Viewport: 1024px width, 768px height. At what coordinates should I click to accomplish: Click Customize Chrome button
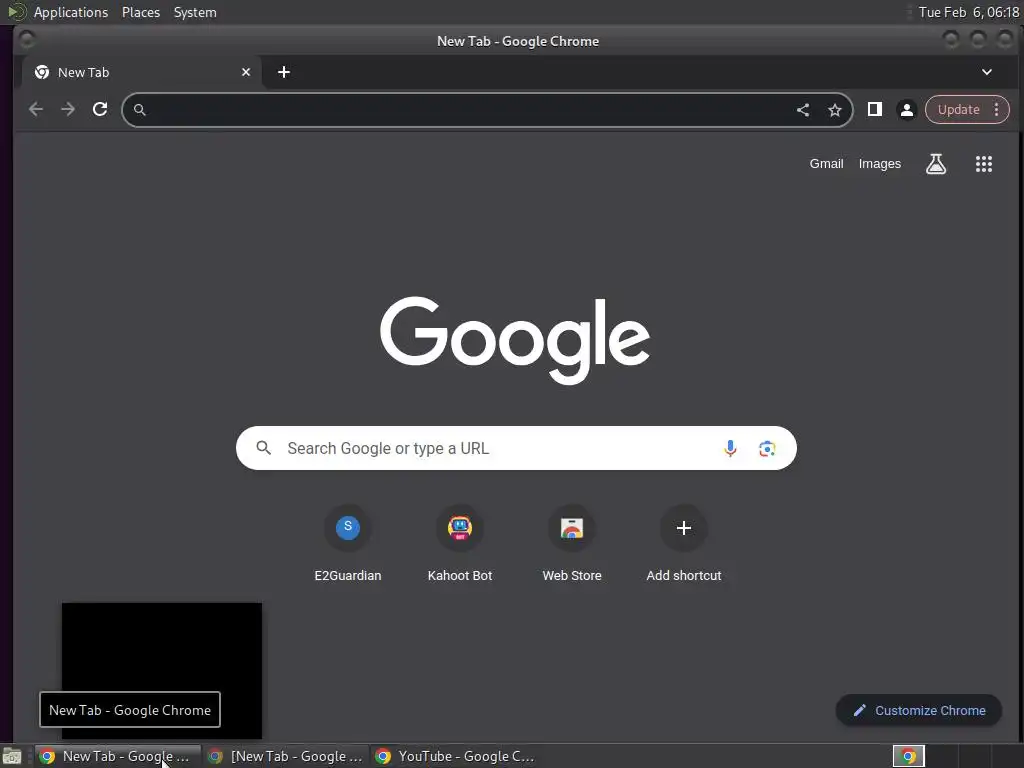tap(919, 711)
